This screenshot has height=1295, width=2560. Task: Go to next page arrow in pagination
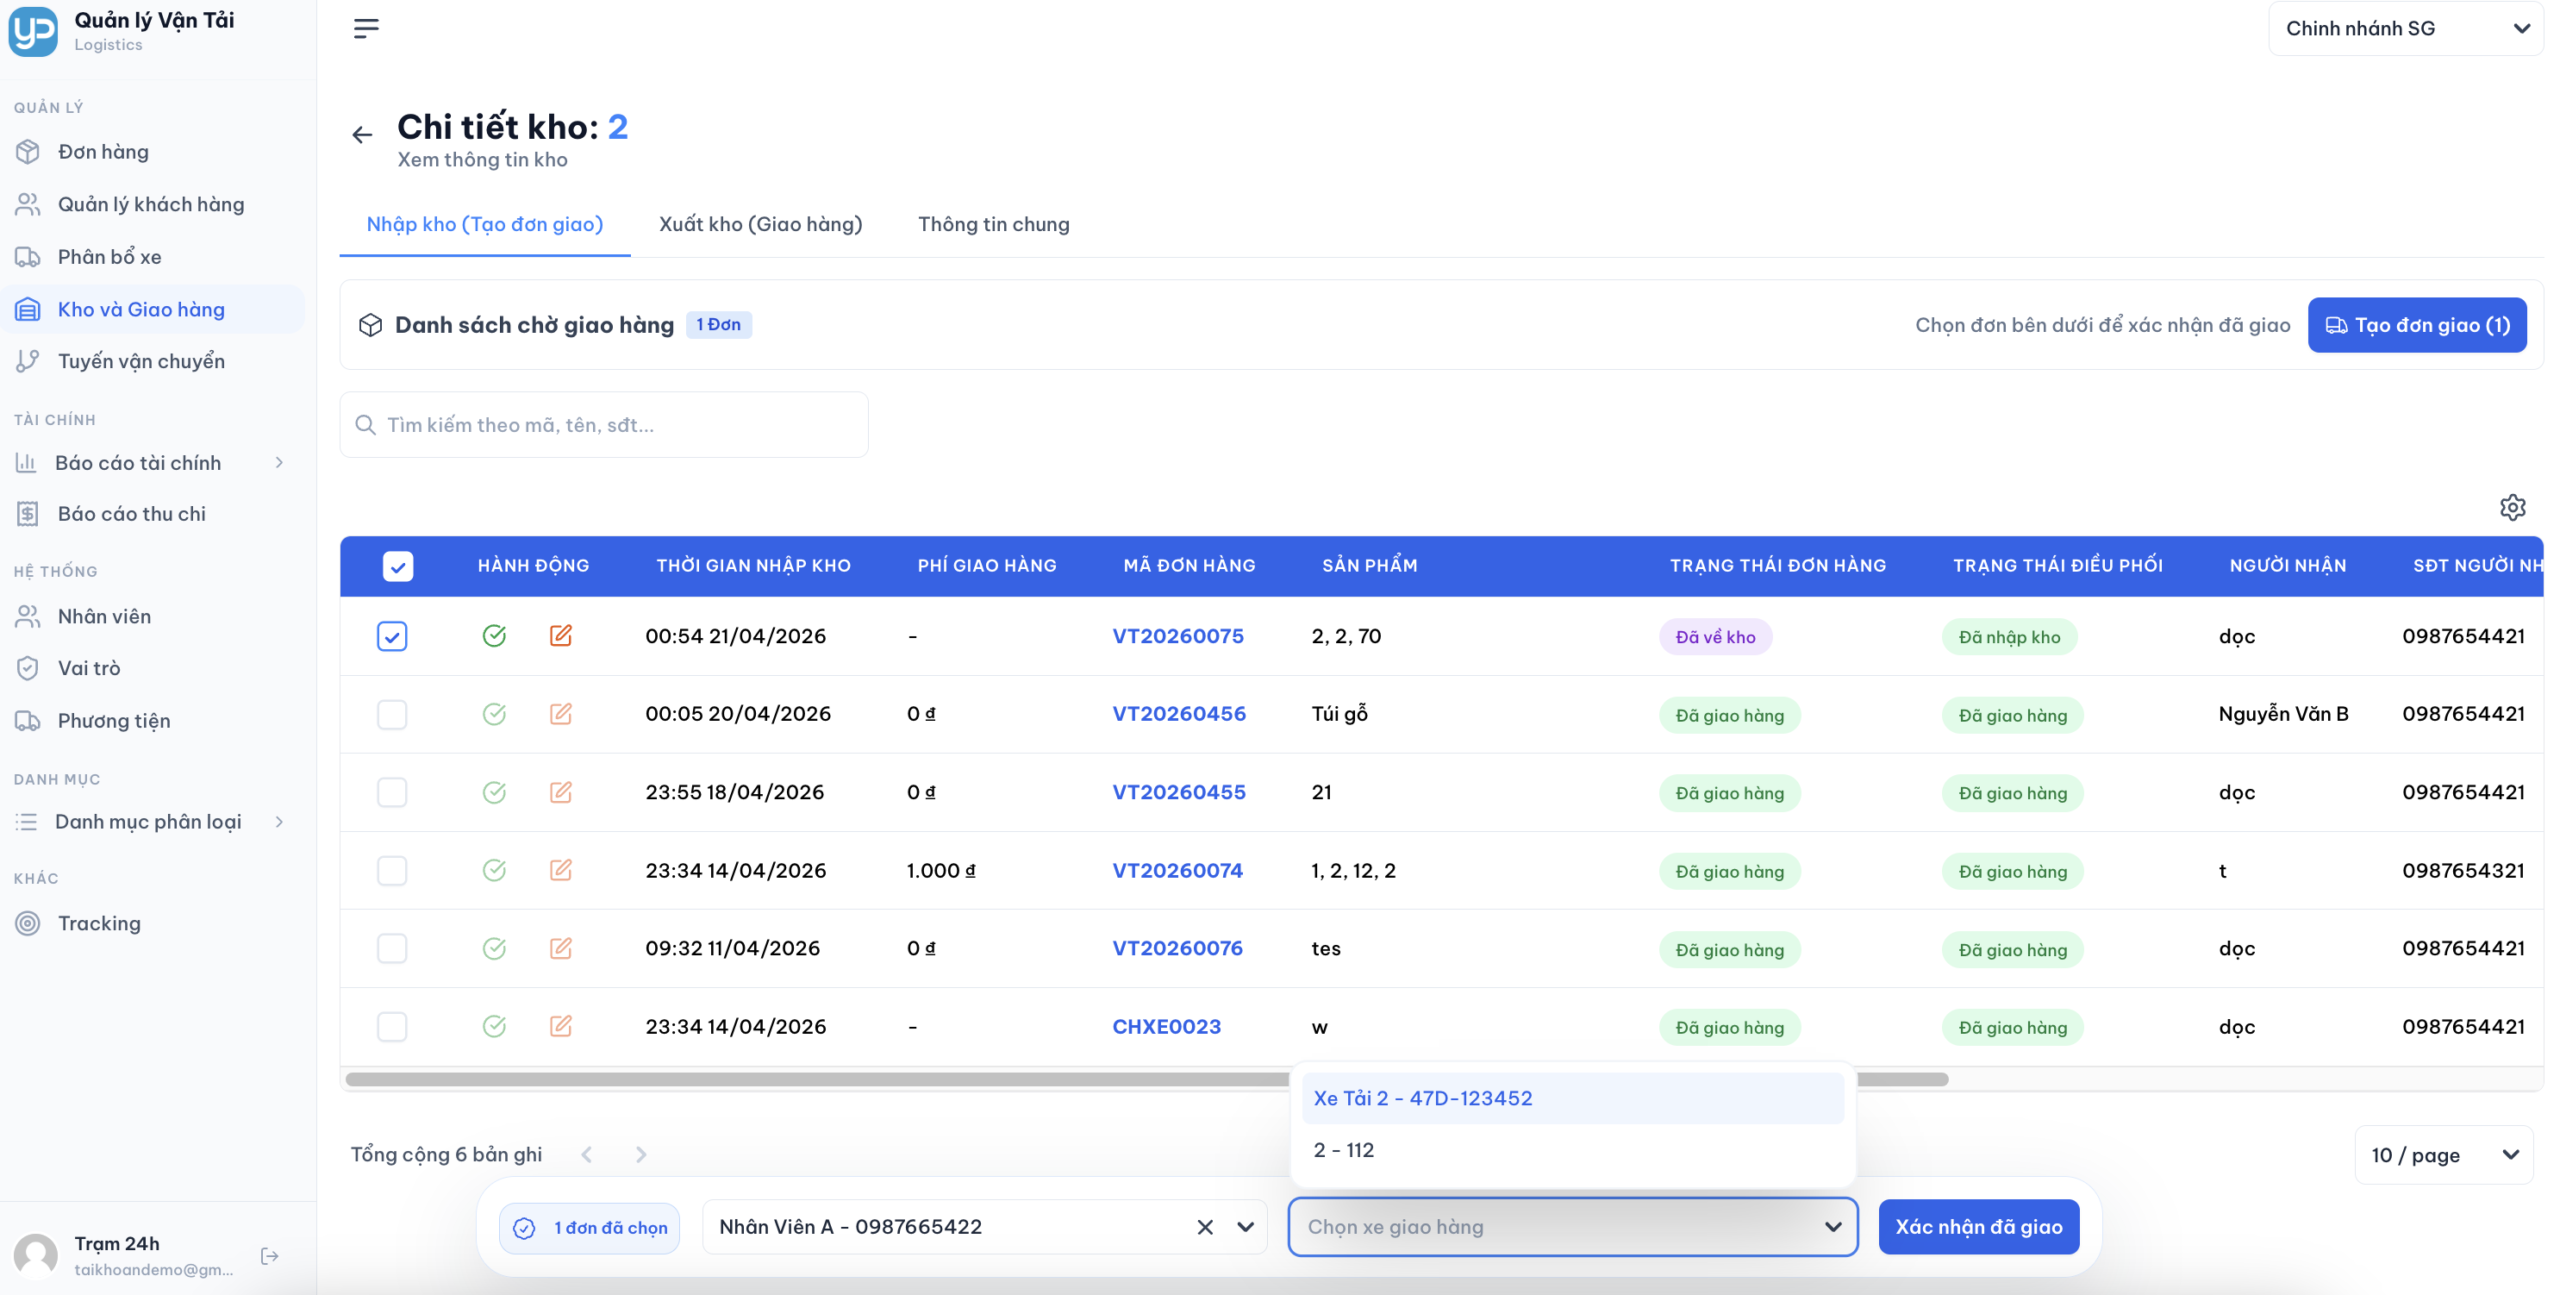click(641, 1155)
